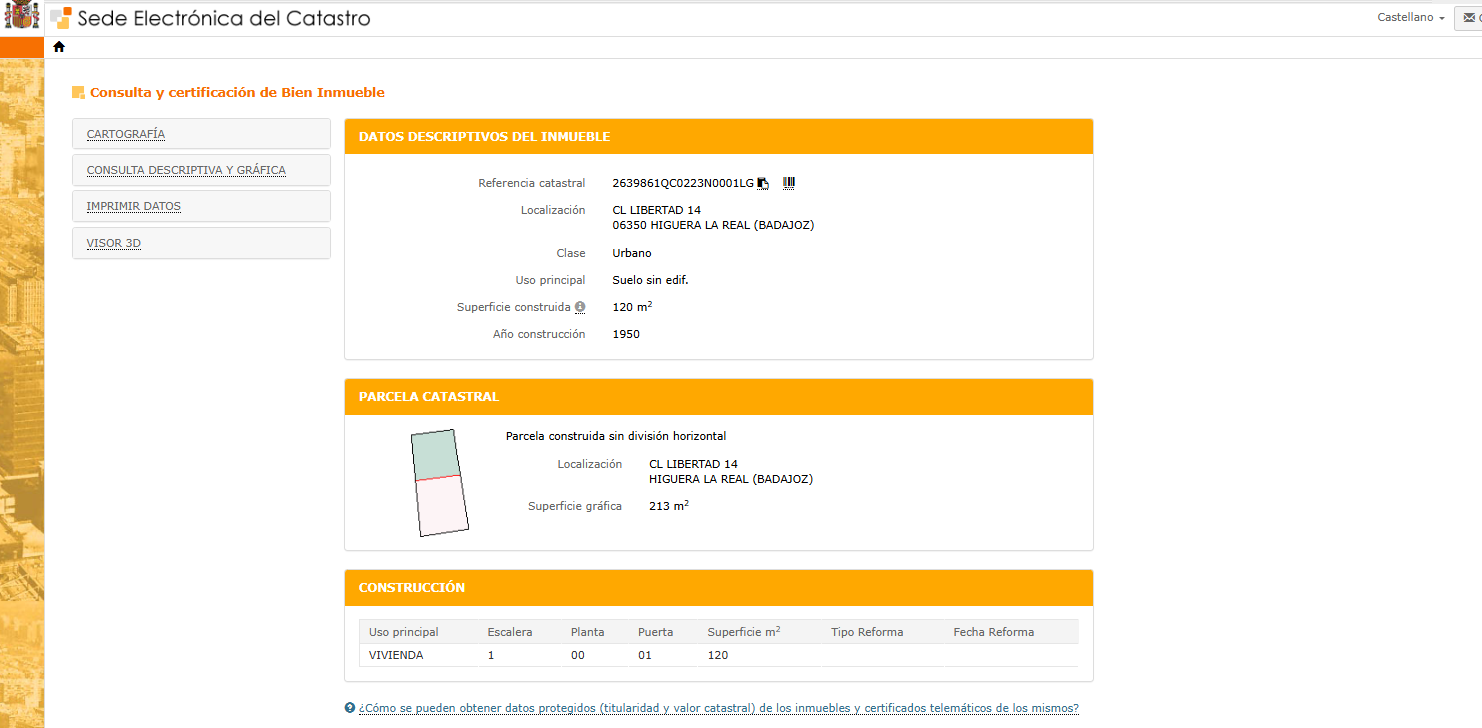The image size is (1482, 728).
Task: Select the green upper parcel section
Action: coord(435,455)
